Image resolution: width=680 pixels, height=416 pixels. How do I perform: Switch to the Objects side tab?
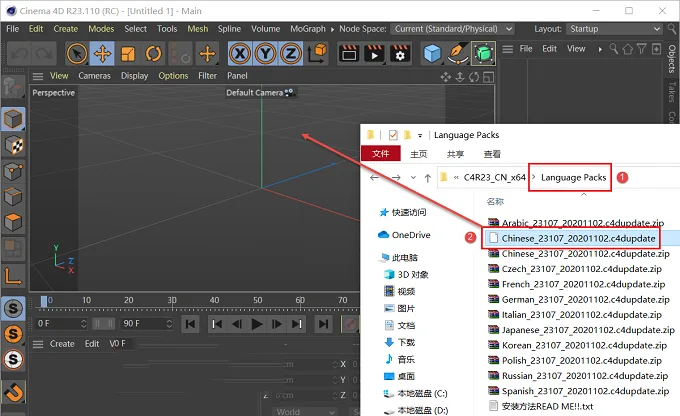click(x=672, y=58)
